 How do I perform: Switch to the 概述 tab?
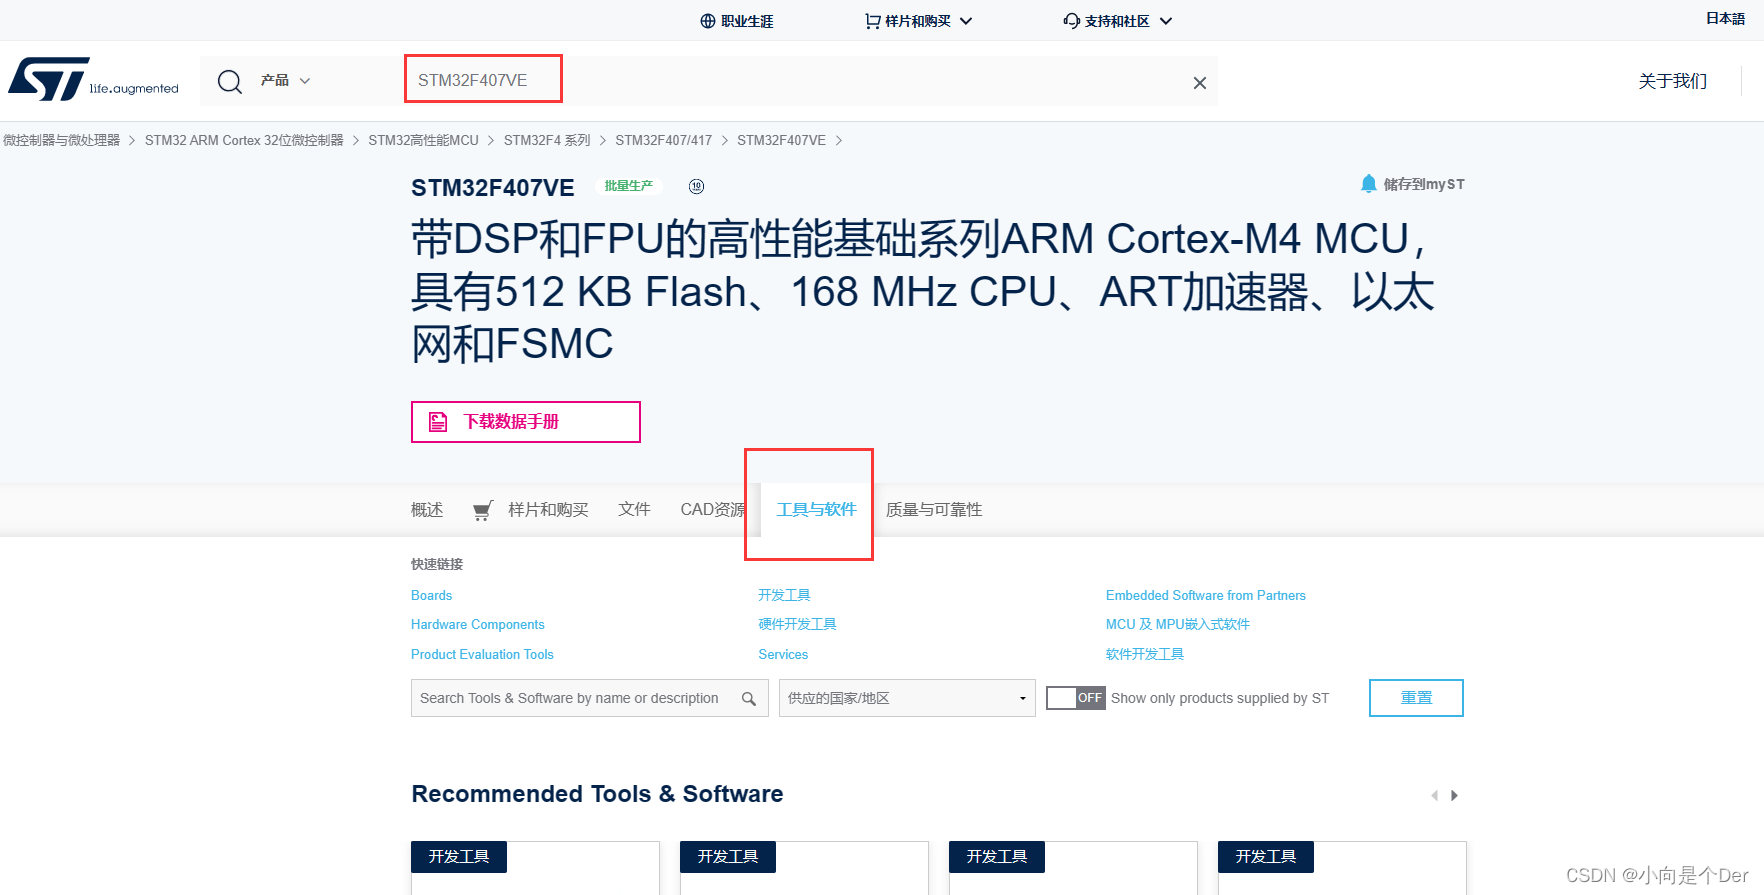(427, 510)
